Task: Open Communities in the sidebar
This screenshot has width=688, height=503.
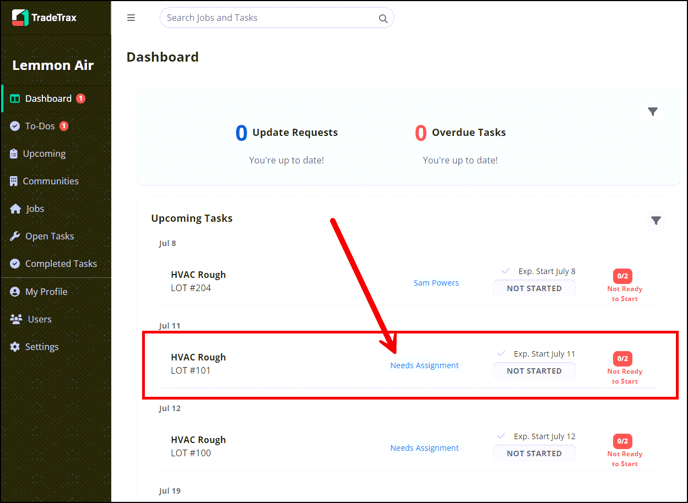Action: [50, 181]
